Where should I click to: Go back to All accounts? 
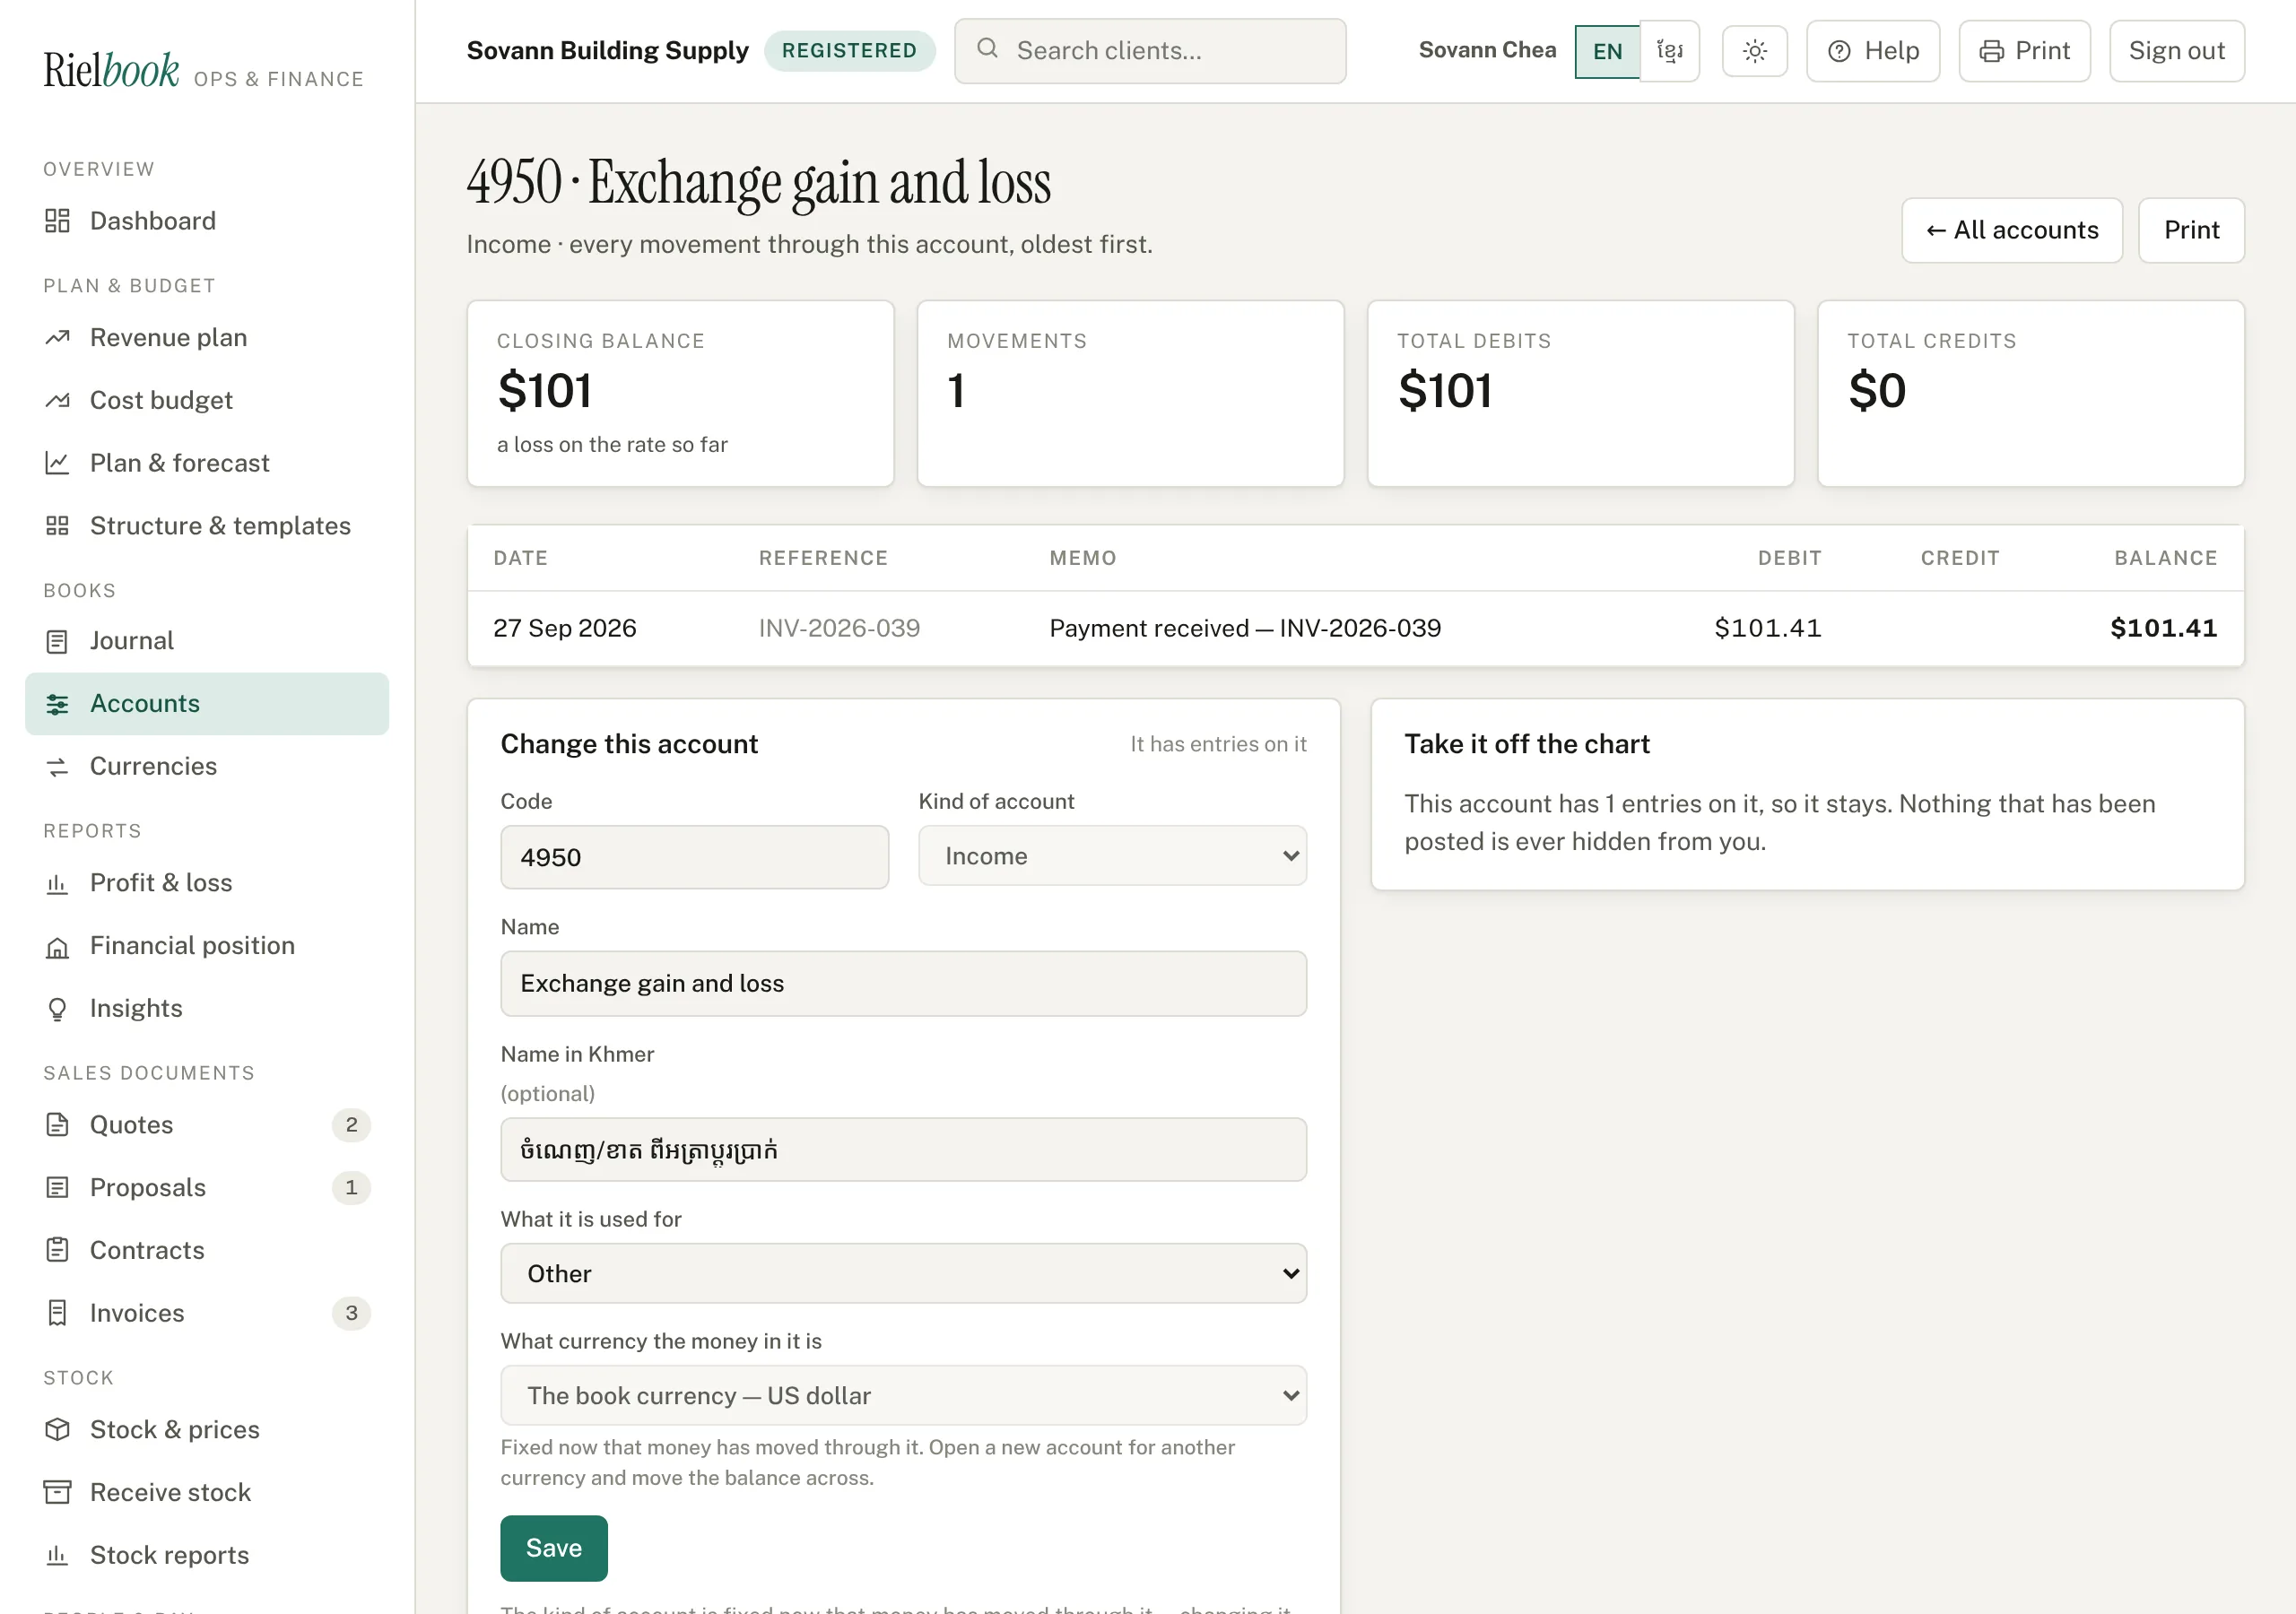[x=2012, y=231]
